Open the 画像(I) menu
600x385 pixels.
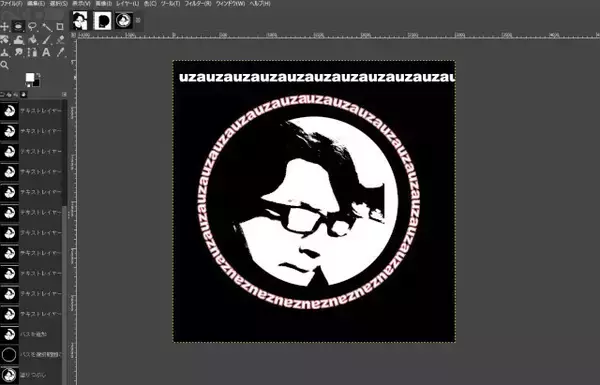click(103, 3)
